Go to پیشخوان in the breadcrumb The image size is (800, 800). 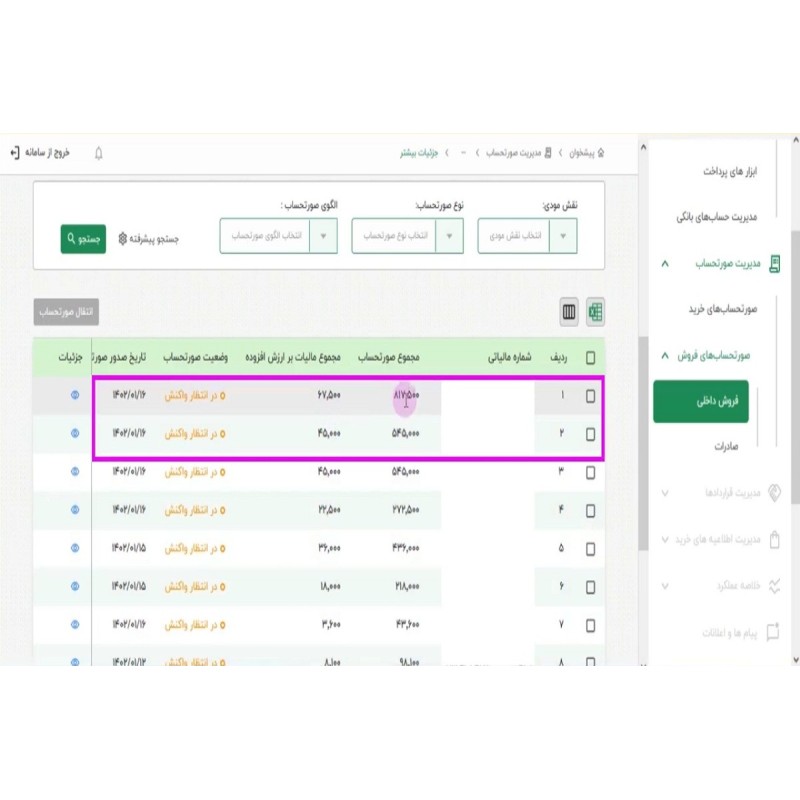(582, 153)
